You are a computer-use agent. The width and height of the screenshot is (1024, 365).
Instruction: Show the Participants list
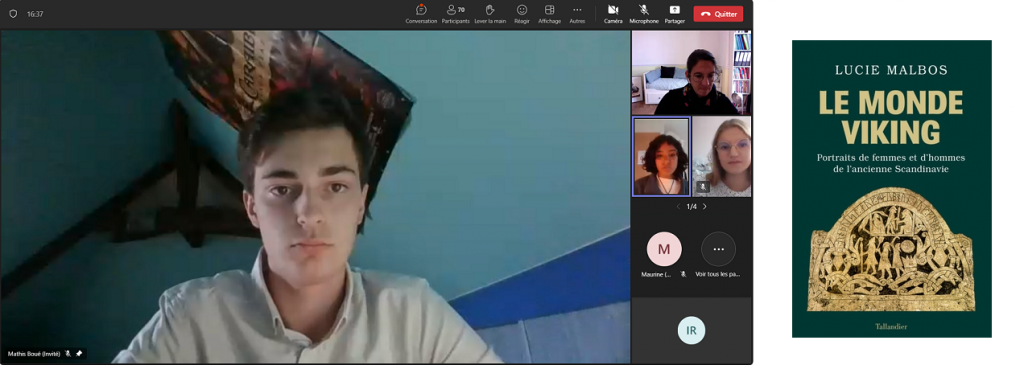click(455, 14)
